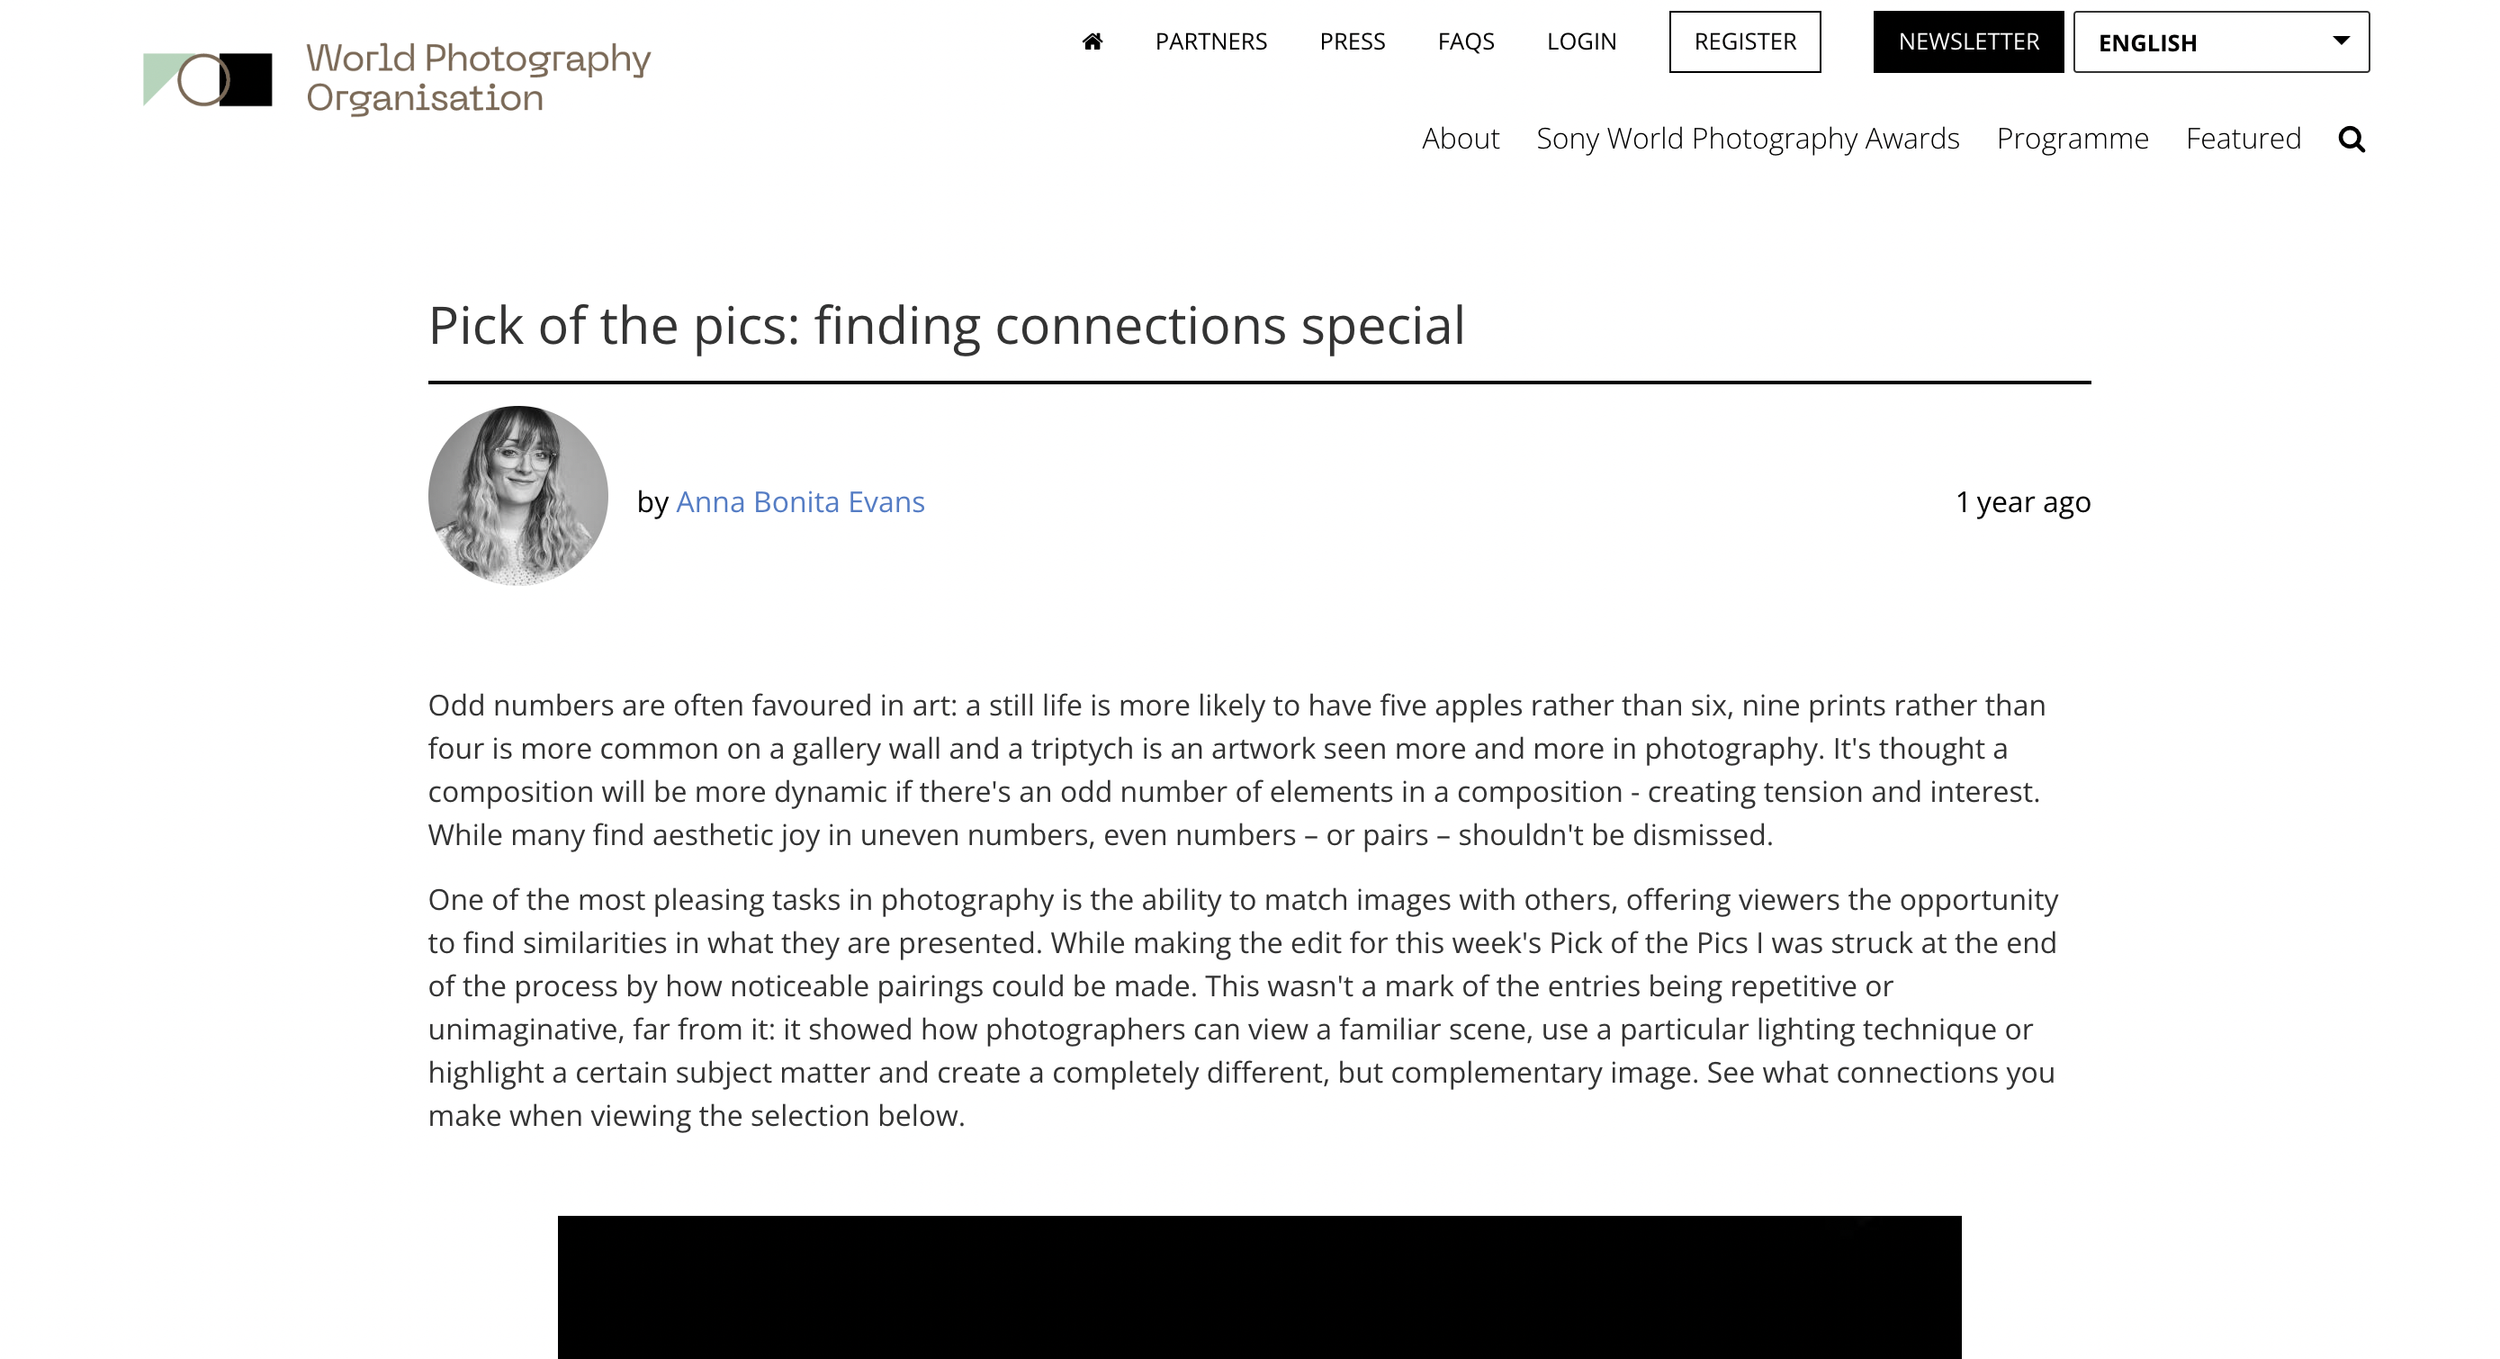Open the site search magnifier icon
The height and width of the screenshot is (1359, 2500).
click(x=2352, y=139)
